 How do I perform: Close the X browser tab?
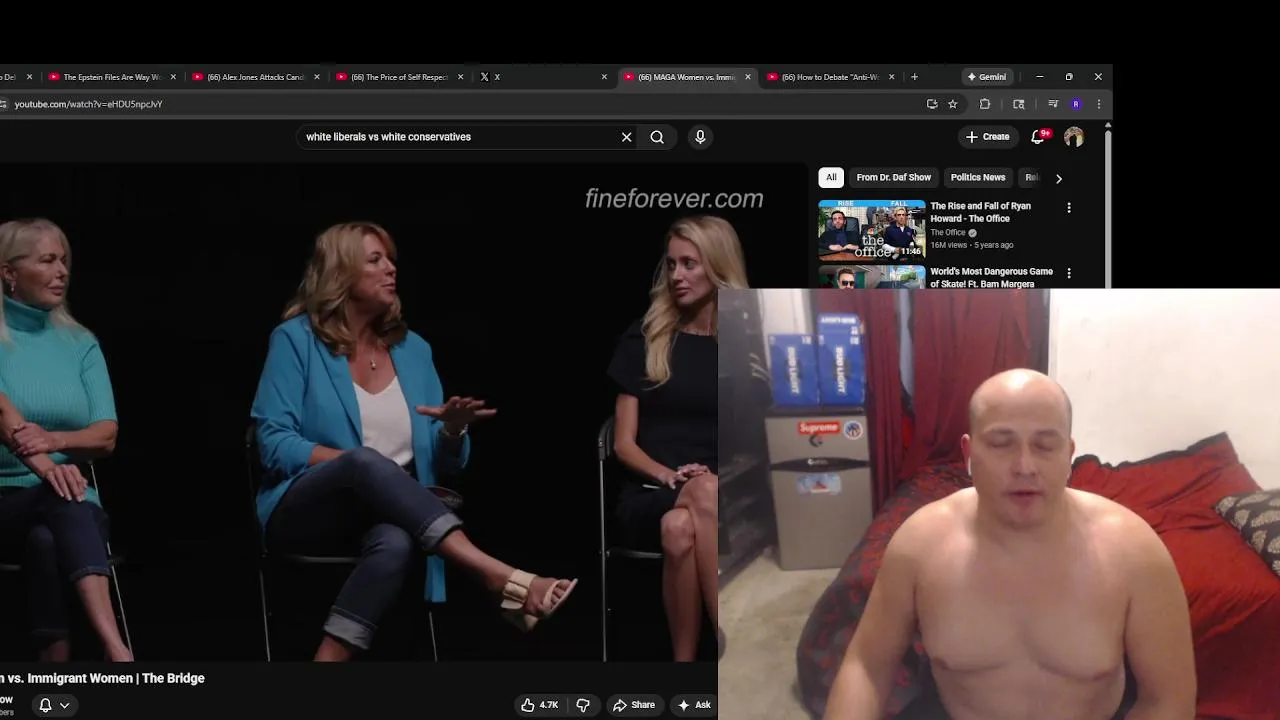pos(604,77)
